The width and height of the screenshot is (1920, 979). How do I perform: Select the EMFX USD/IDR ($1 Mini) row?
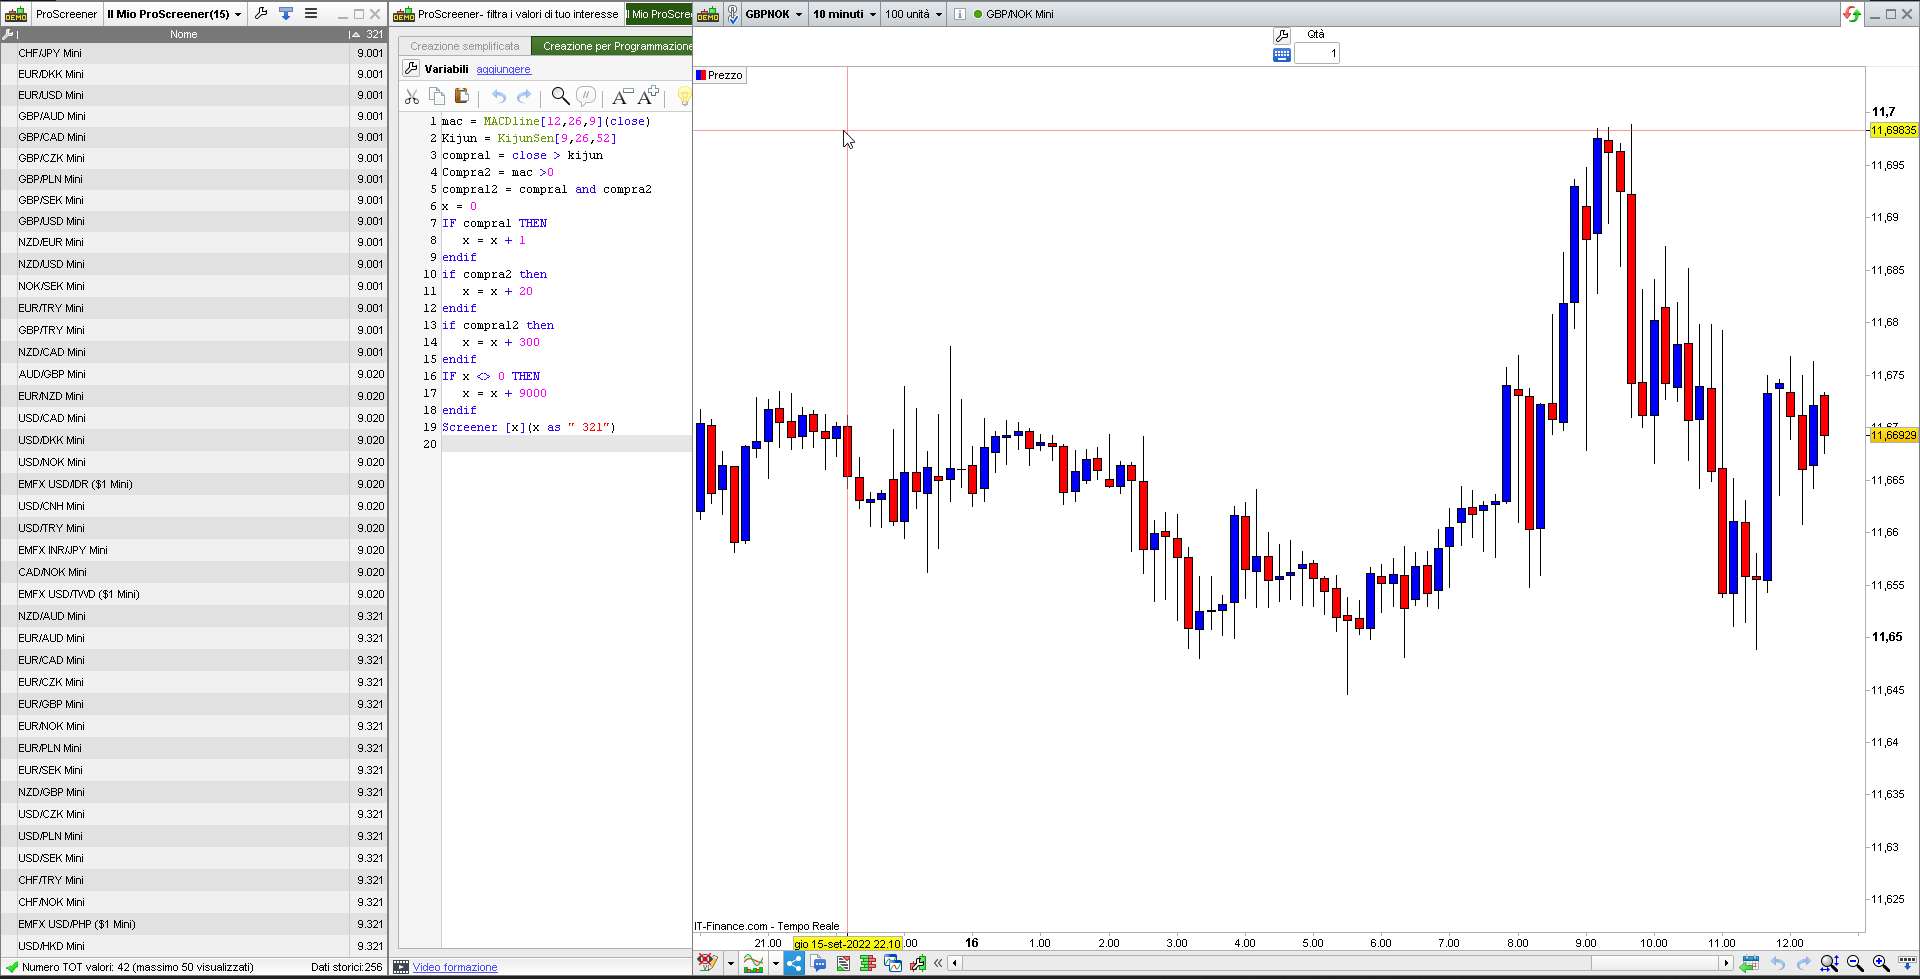[x=193, y=484]
